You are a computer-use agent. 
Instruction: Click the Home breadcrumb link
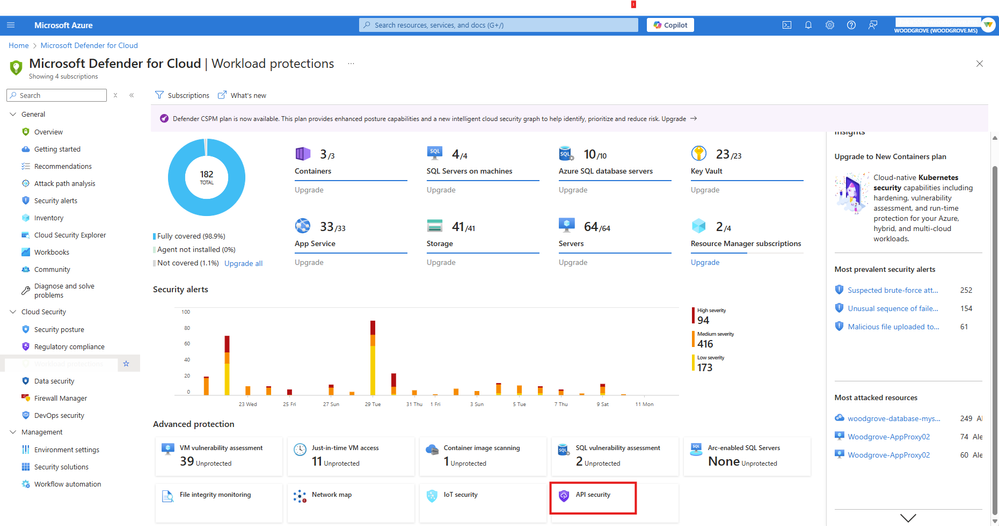click(18, 46)
